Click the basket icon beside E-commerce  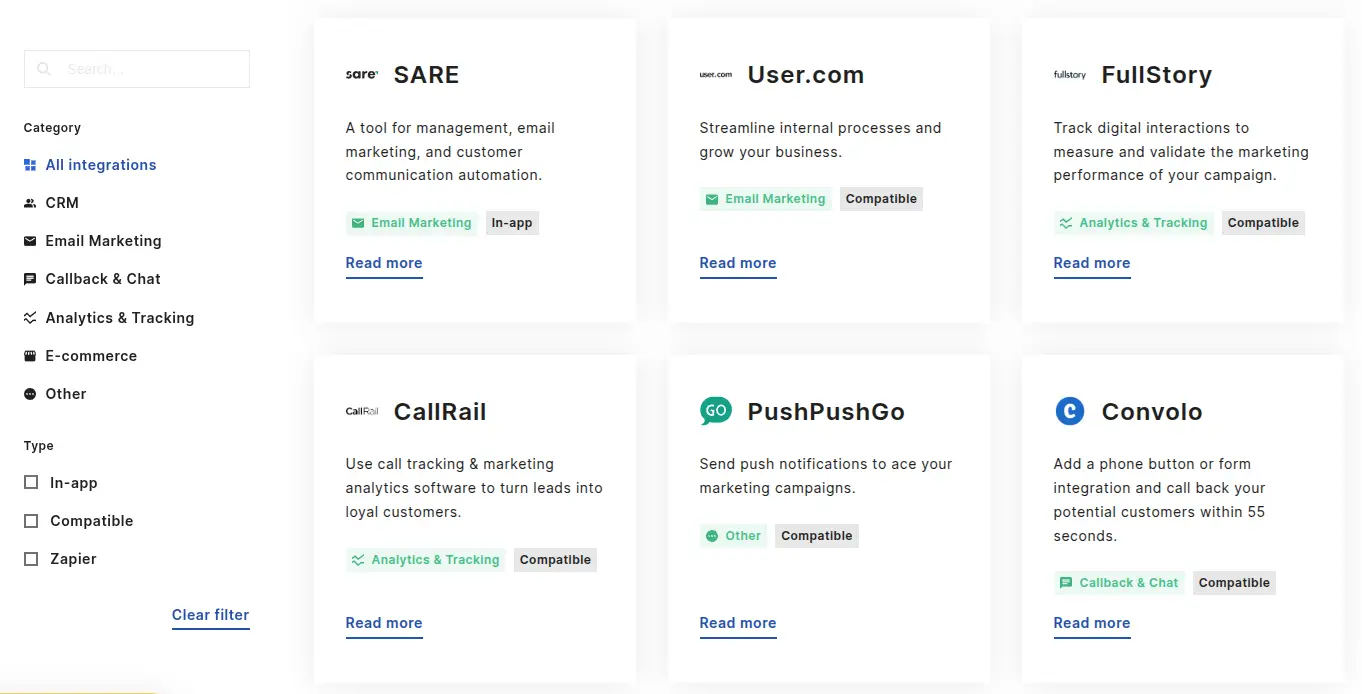30,355
